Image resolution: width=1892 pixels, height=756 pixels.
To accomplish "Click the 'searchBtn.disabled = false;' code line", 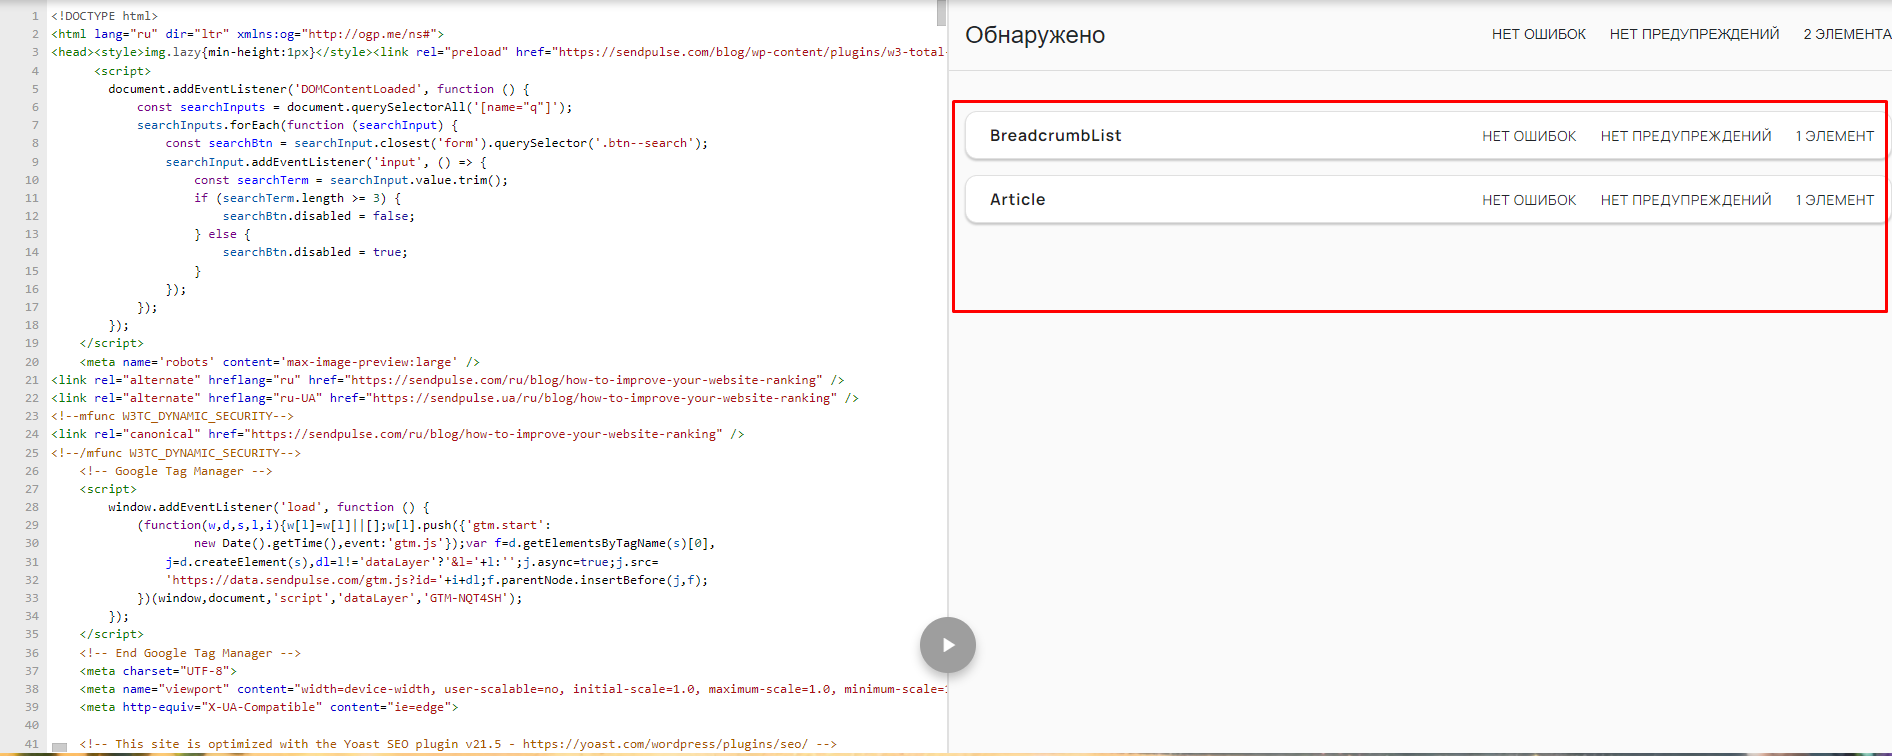I will pyautogui.click(x=318, y=216).
